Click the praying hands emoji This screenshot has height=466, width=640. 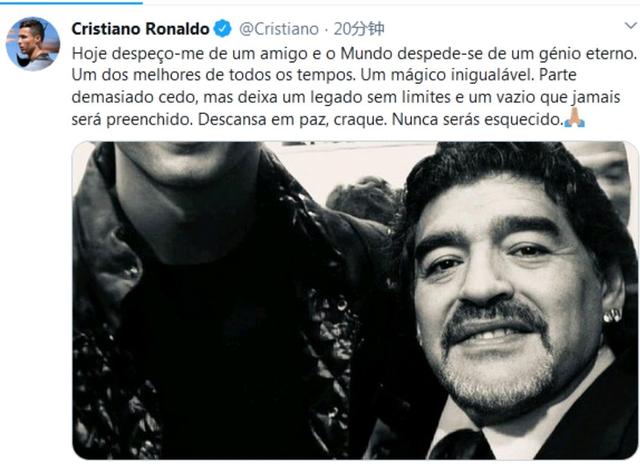pos(575,118)
